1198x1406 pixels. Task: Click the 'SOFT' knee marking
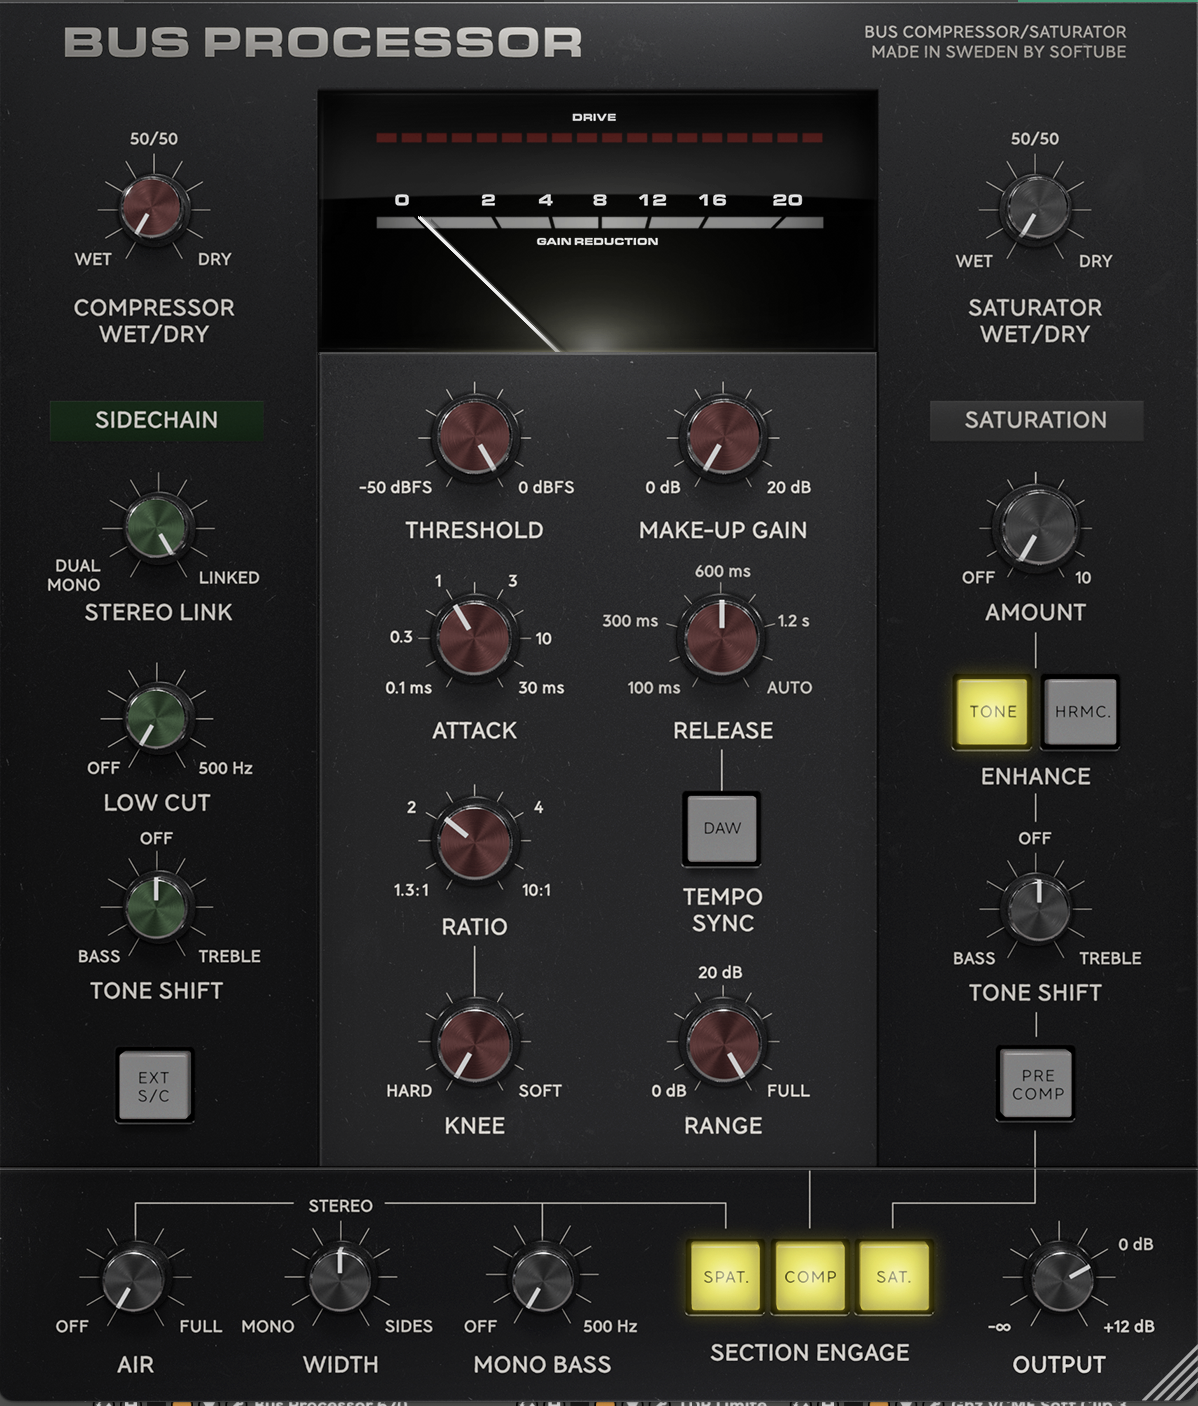coord(540,1091)
